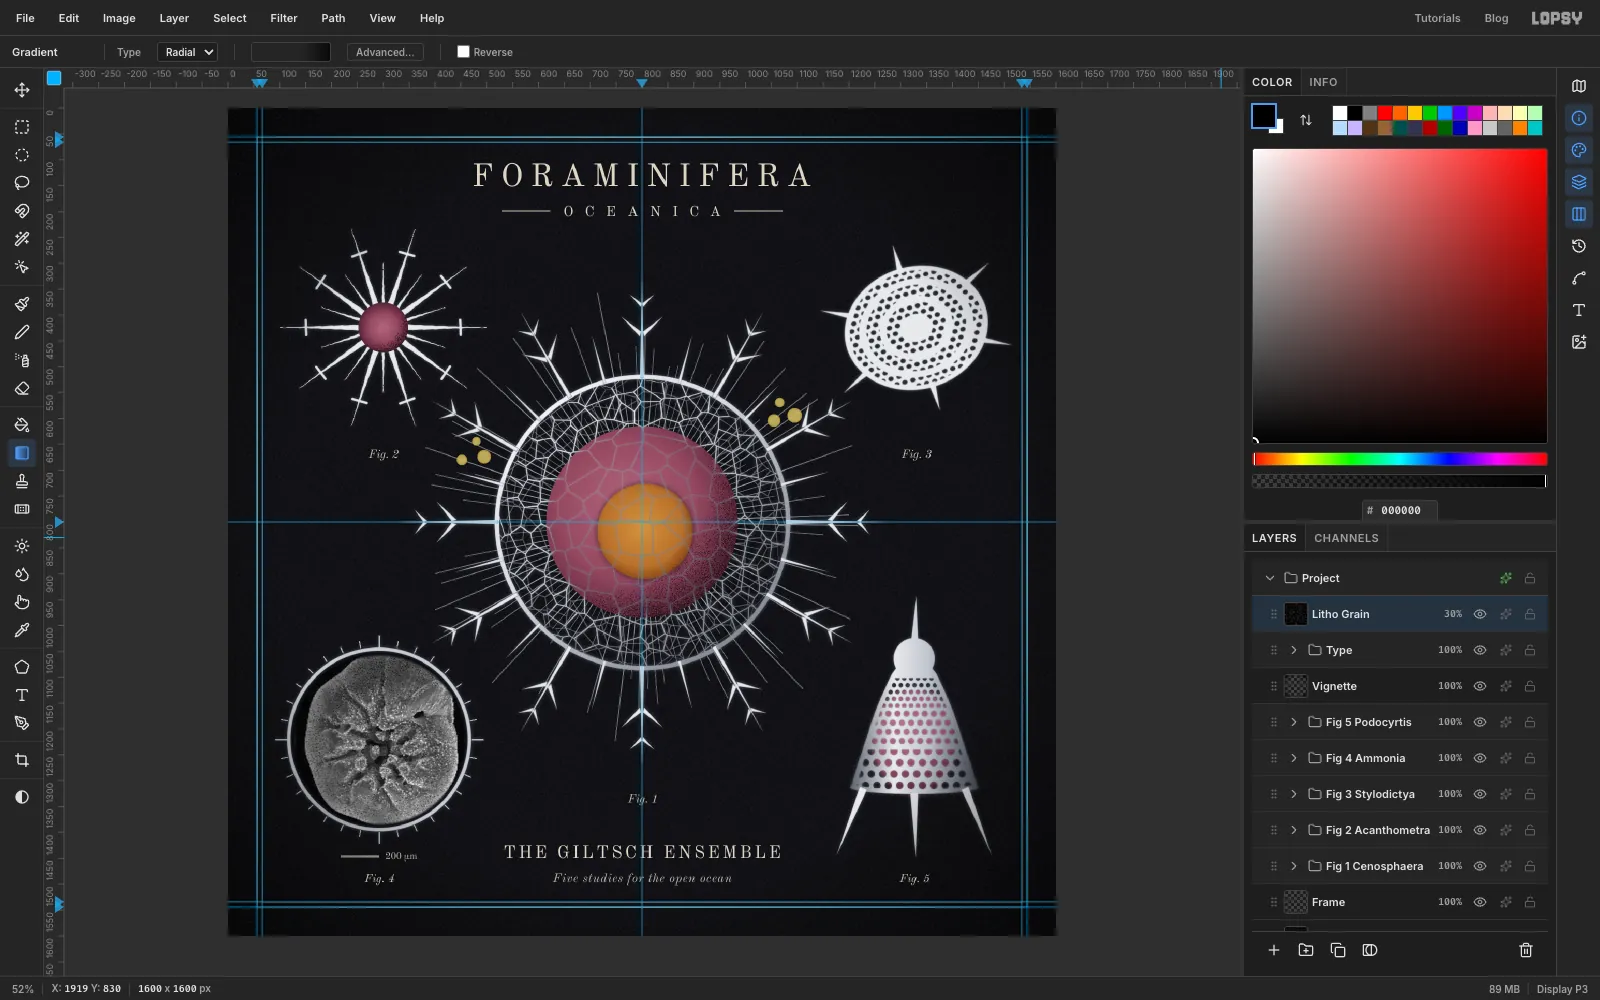Select the Clone Stamp tool
Image resolution: width=1600 pixels, height=1000 pixels.
[x=21, y=481]
